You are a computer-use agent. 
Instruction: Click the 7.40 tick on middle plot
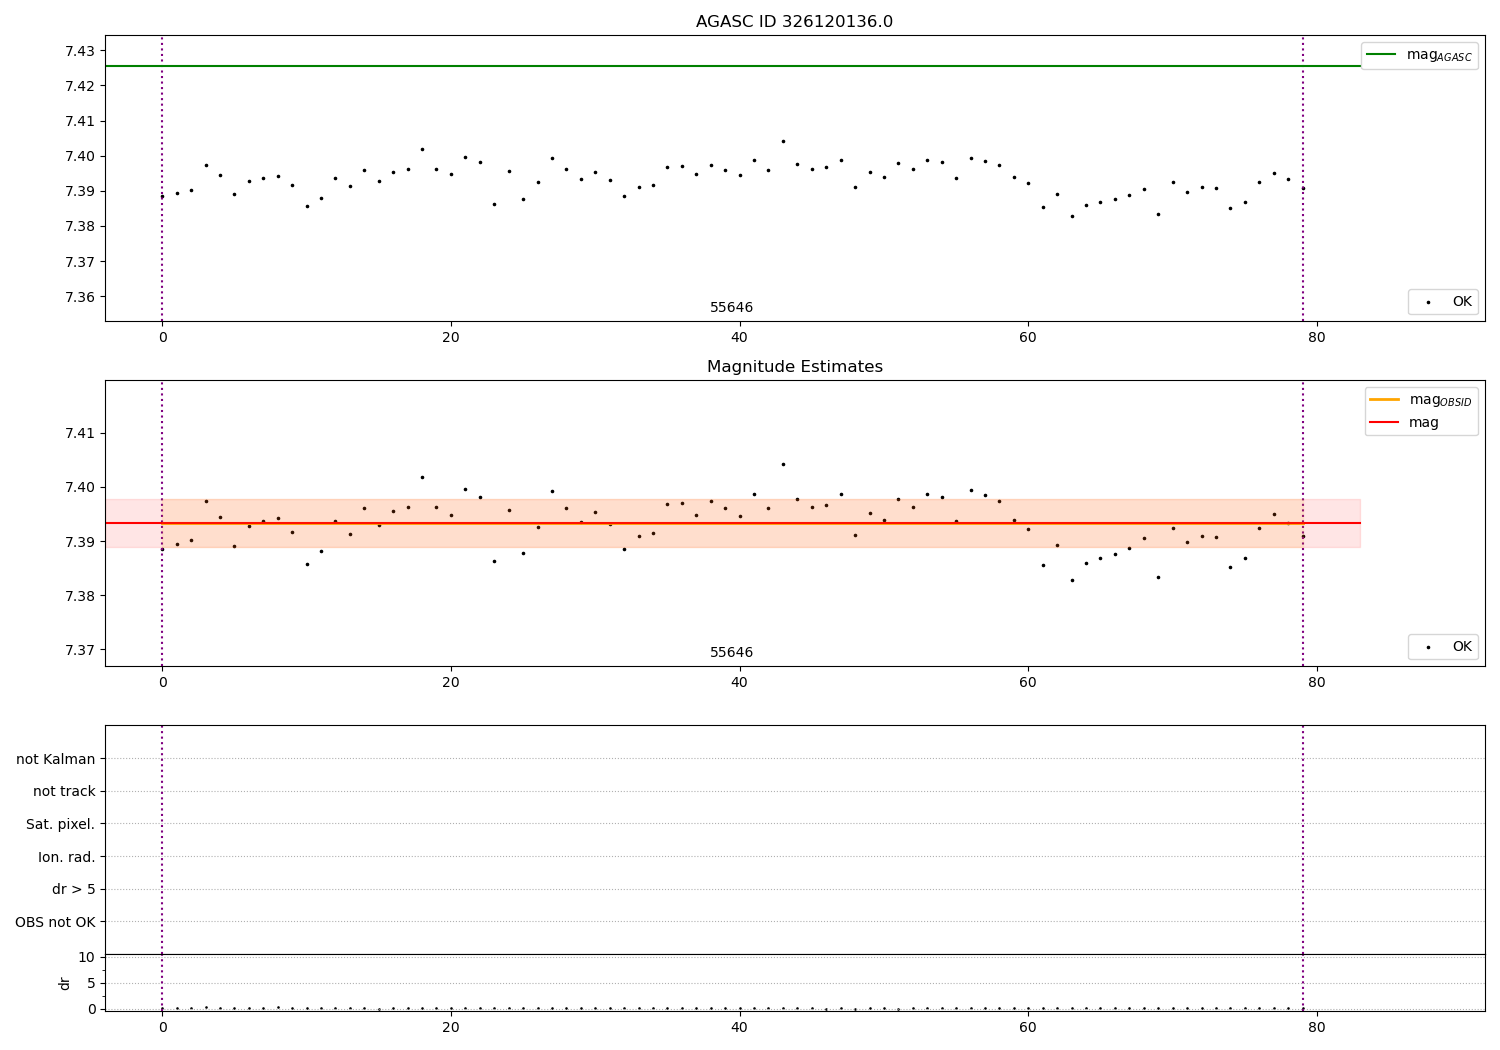pos(80,487)
